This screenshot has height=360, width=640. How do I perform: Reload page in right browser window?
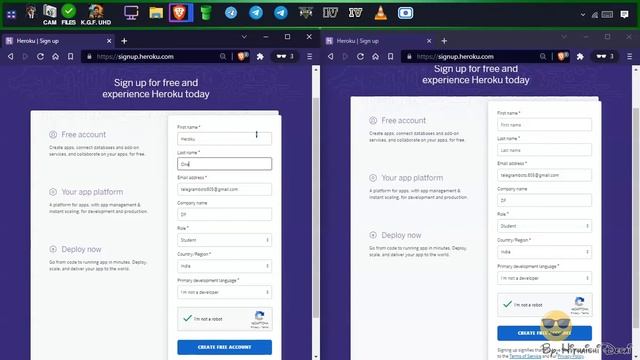[360, 56]
